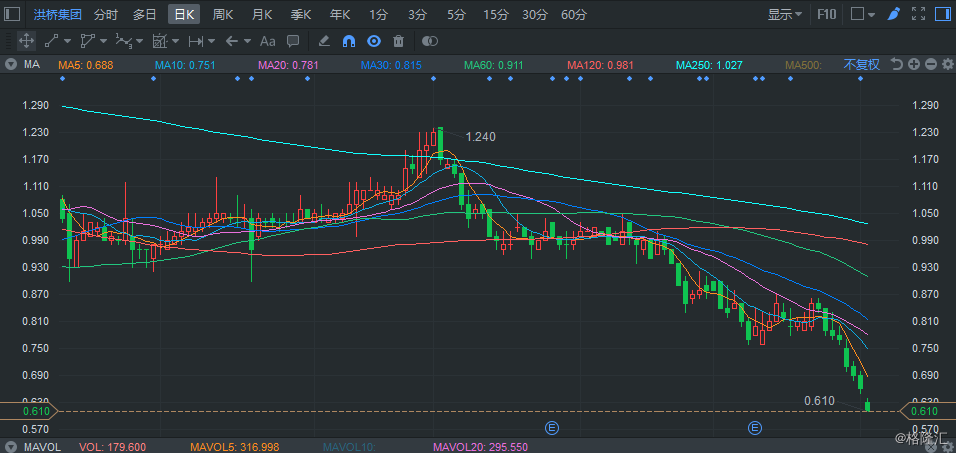Switch to the 周K weekly chart tab
956x453 pixels.
point(223,15)
